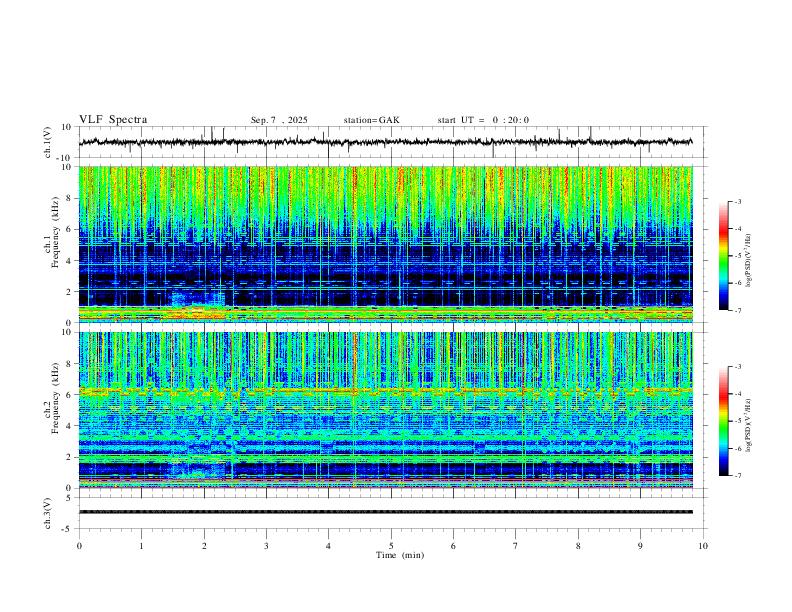Click time axis tick label "1"

(141, 546)
